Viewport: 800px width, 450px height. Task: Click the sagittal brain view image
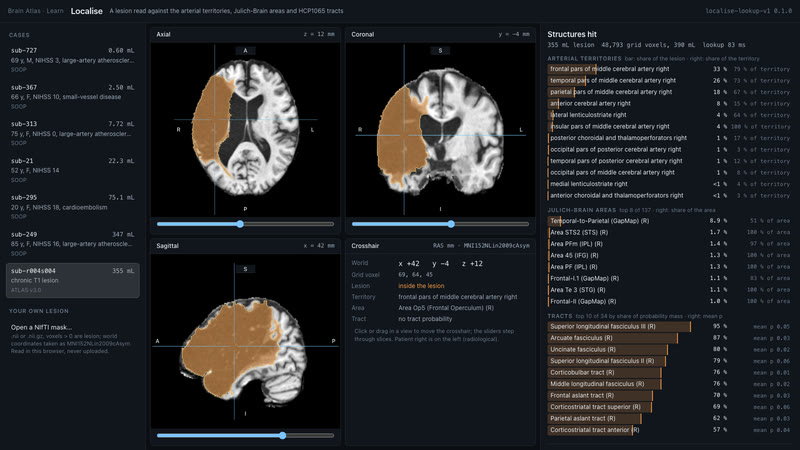[245, 341]
